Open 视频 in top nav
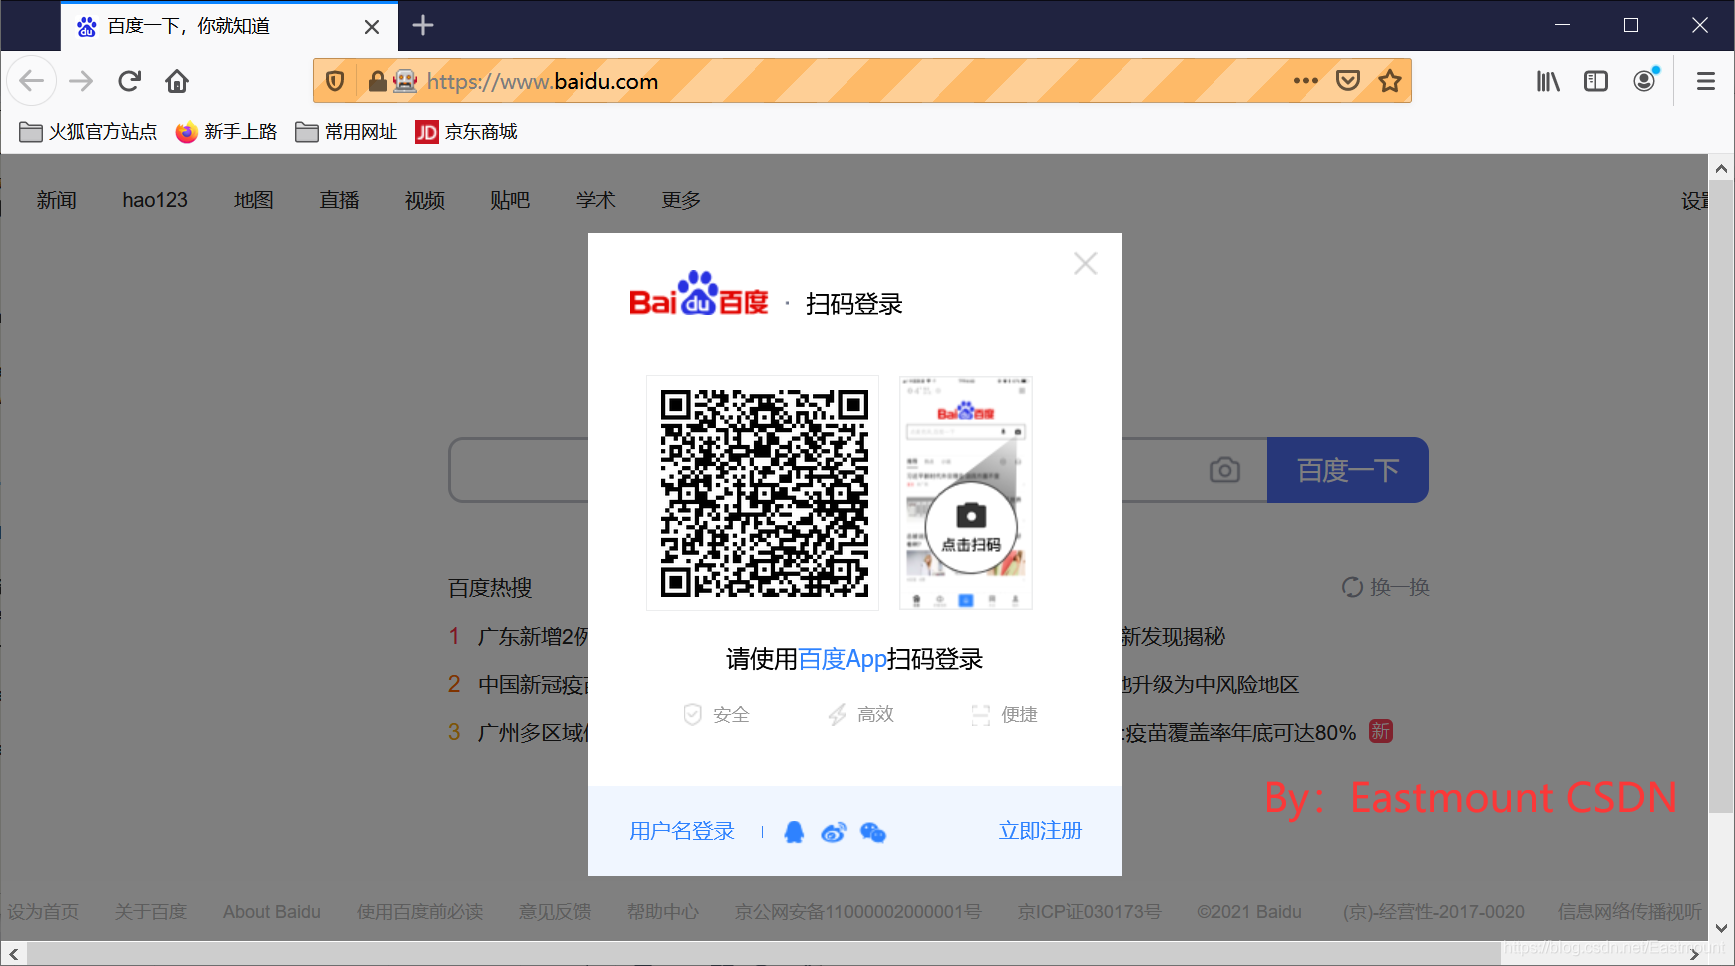 pyautogui.click(x=425, y=200)
